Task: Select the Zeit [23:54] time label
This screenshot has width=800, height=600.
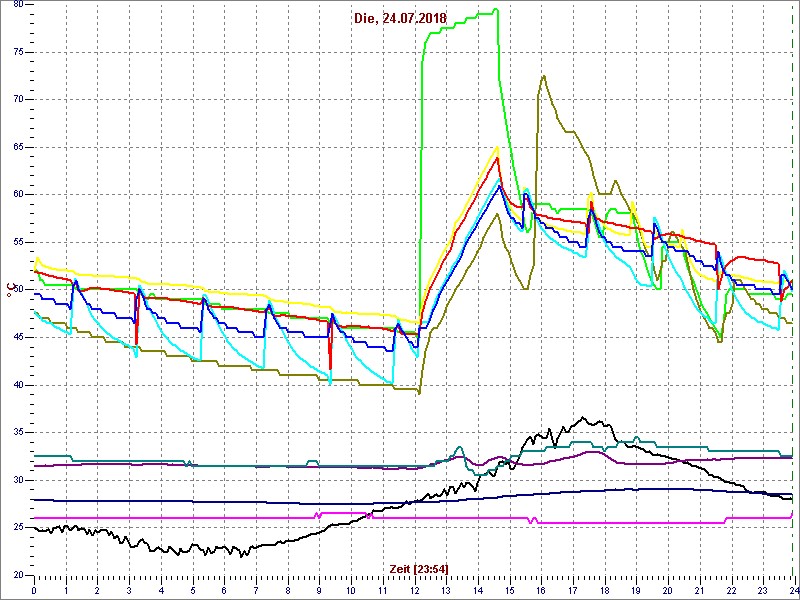Action: tap(419, 568)
